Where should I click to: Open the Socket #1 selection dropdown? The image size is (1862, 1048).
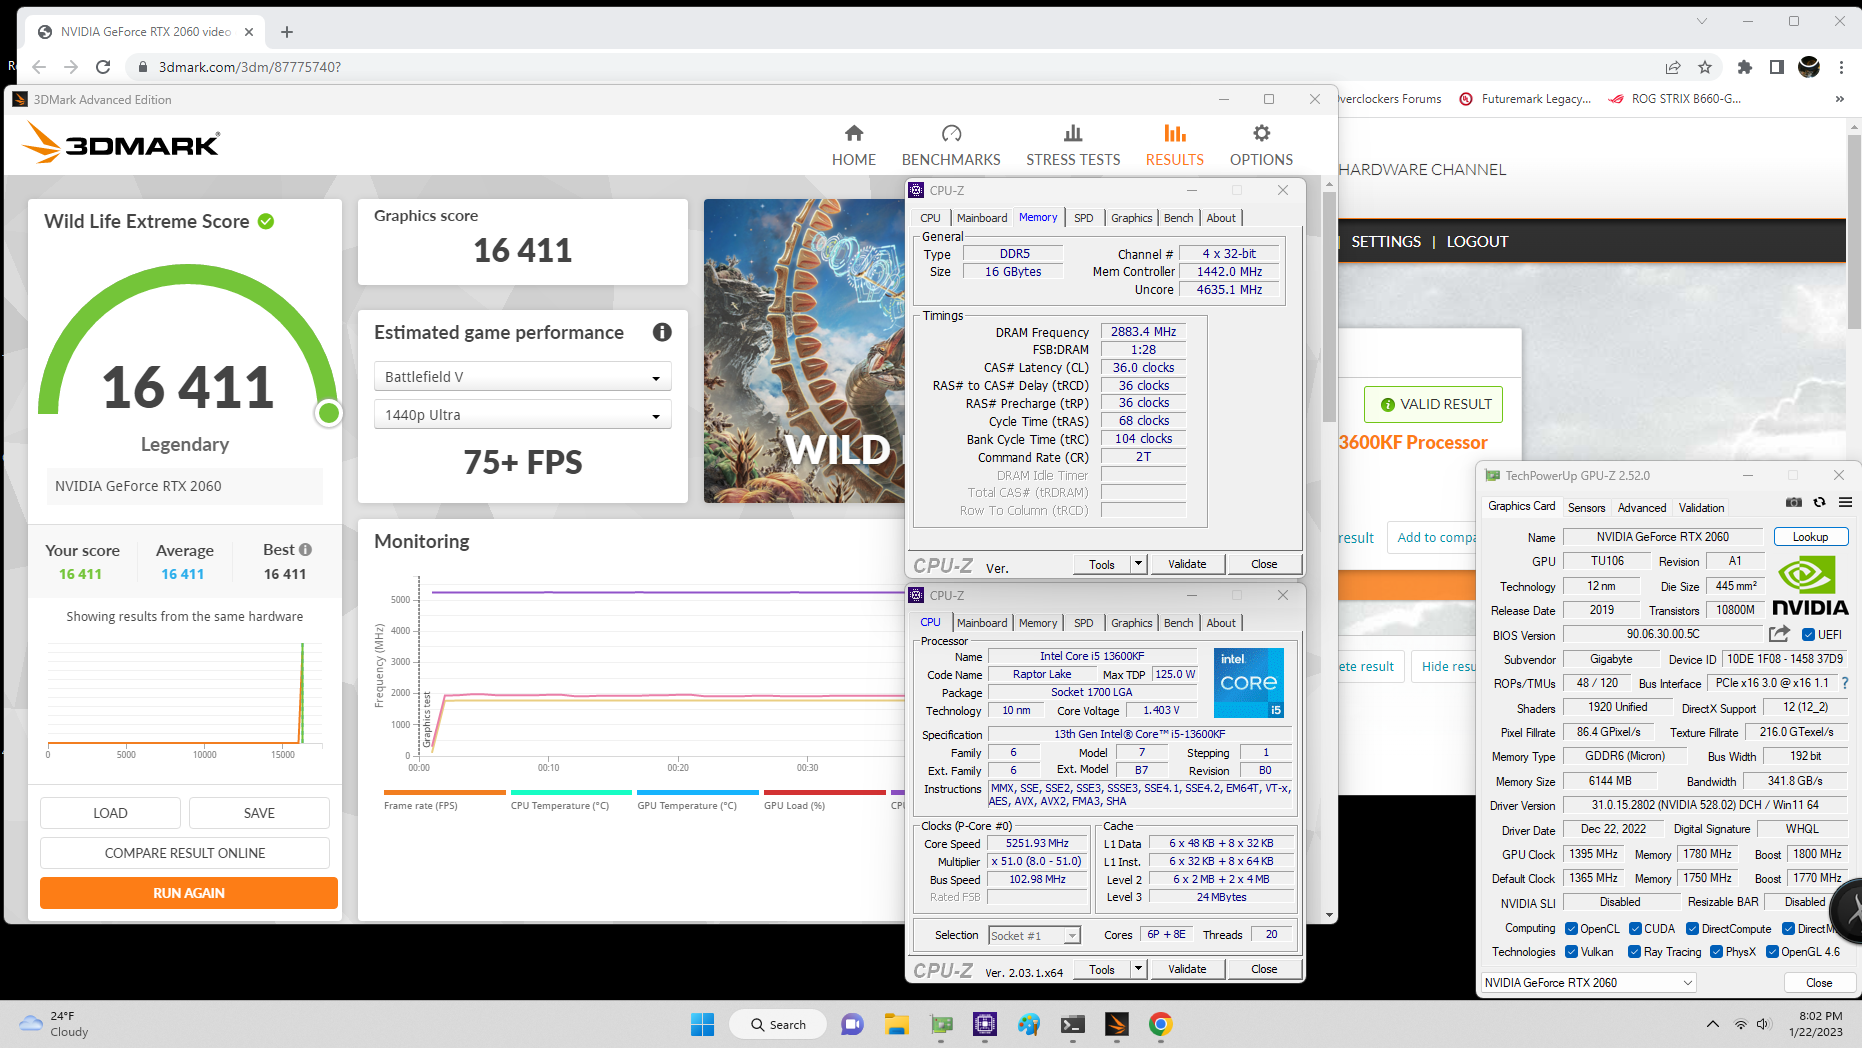[x=1034, y=936]
